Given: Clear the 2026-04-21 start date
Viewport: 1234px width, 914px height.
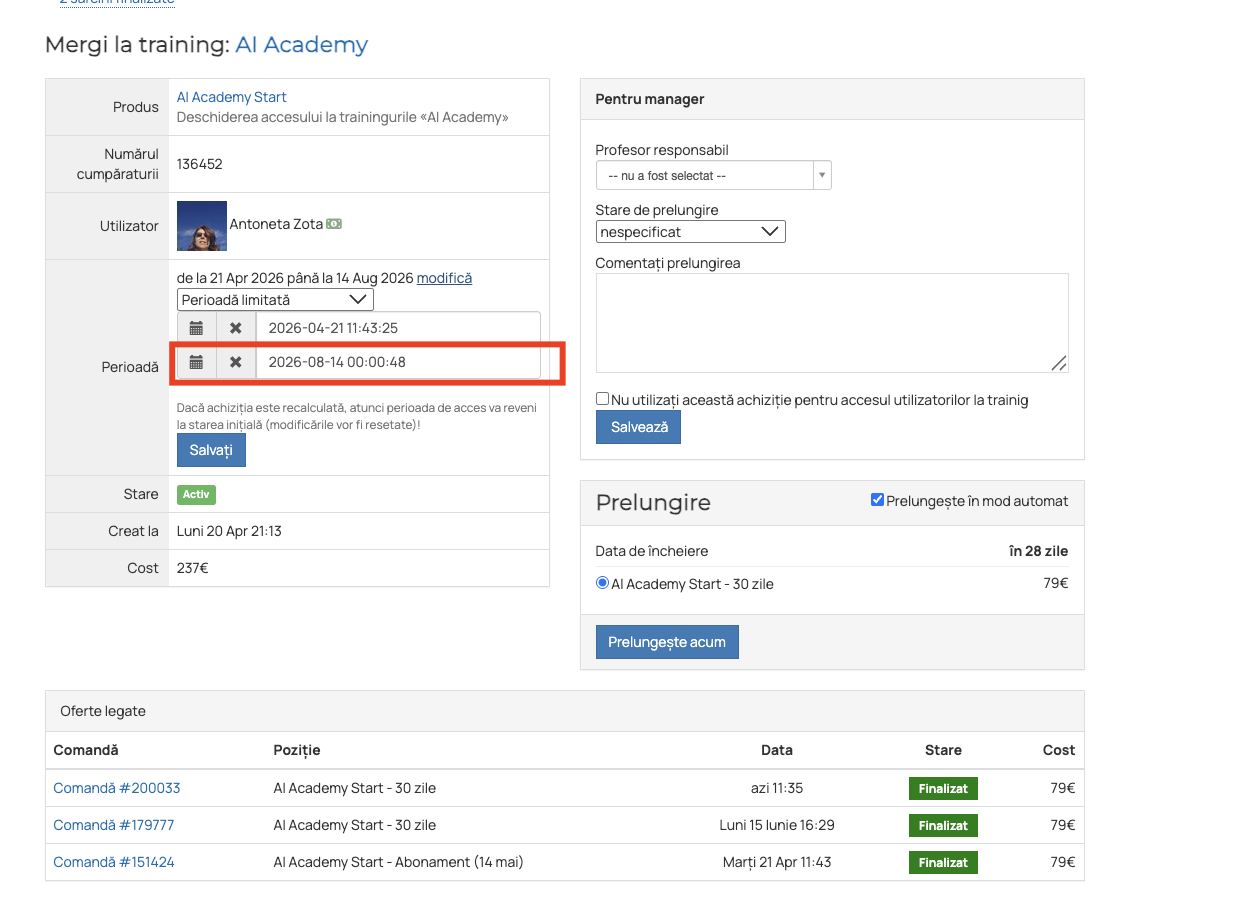Looking at the screenshot, I should (236, 328).
